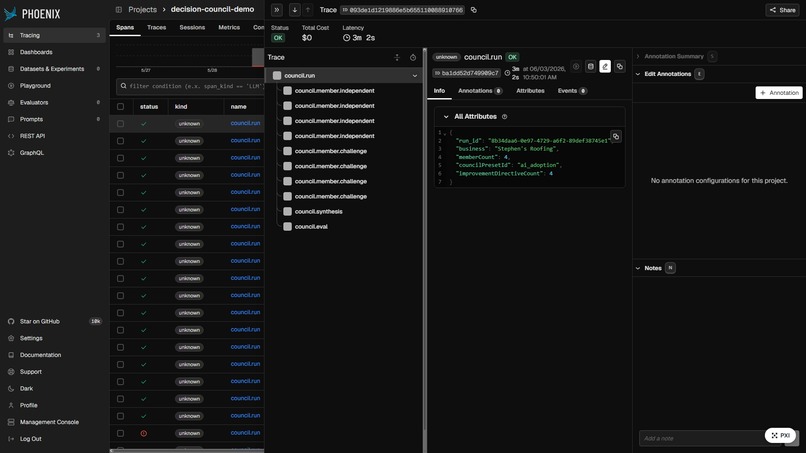Open the Playground icon in sidebar

click(x=11, y=85)
